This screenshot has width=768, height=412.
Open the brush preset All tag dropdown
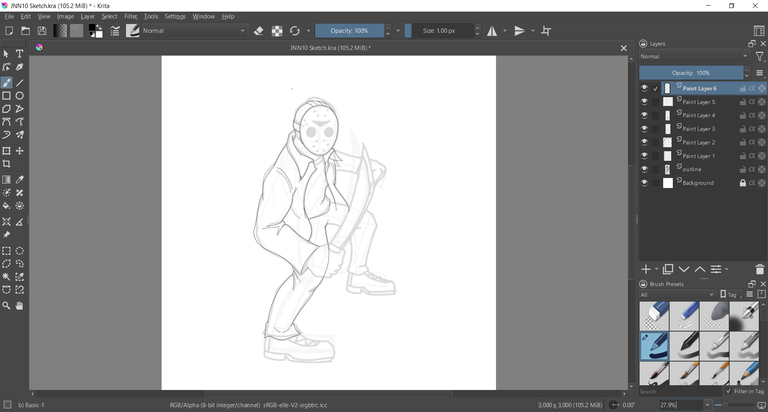click(677, 294)
